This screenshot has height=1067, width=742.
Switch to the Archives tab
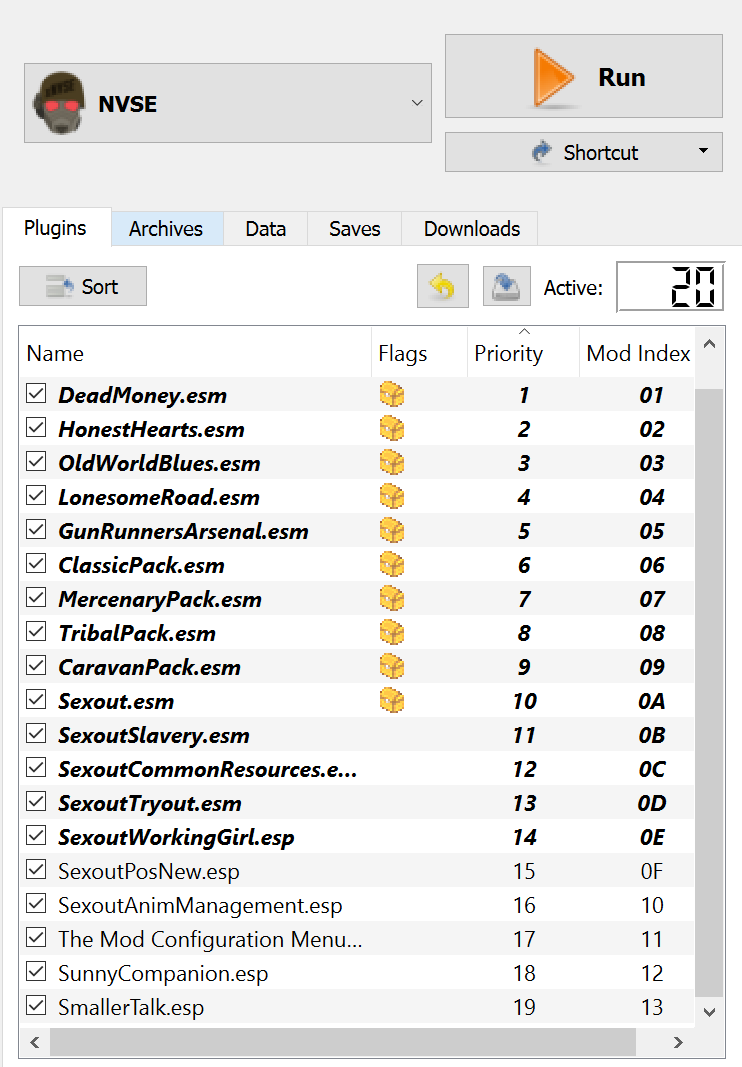click(166, 229)
